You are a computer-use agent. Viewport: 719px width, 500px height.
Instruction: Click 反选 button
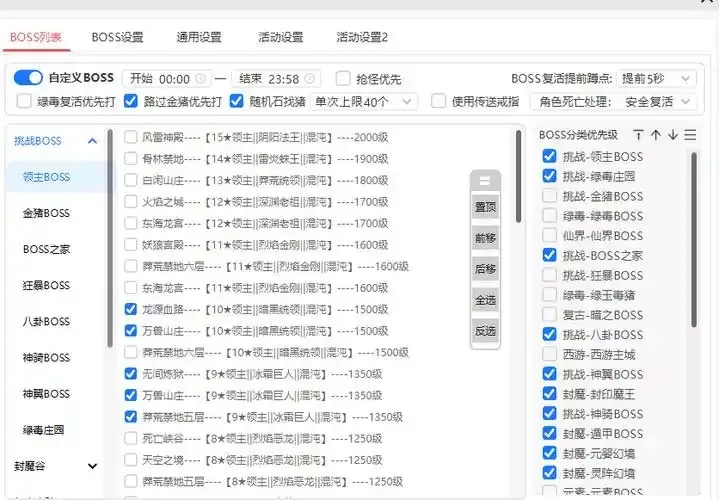[x=485, y=331]
